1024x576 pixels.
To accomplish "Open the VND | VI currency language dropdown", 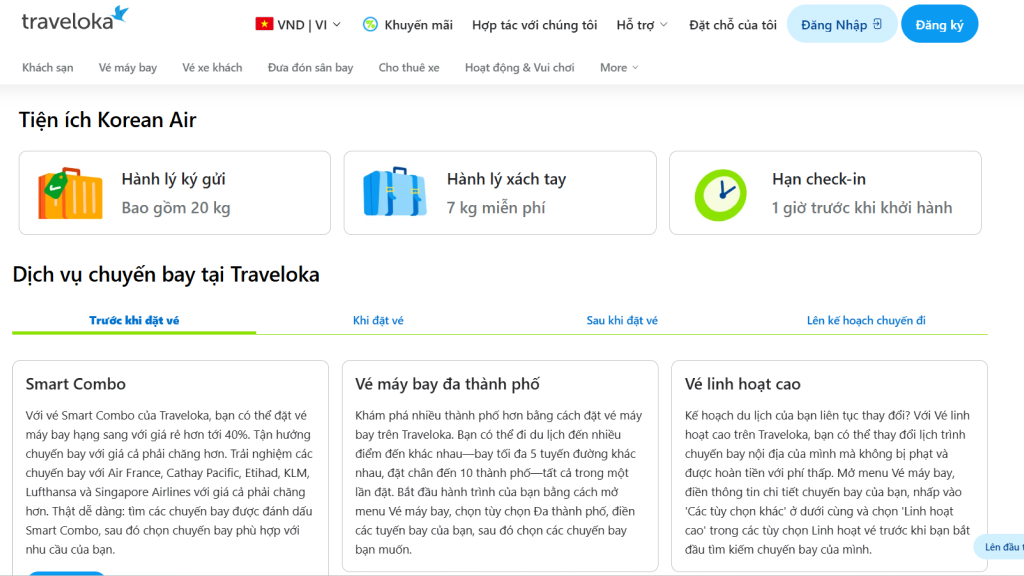I will pyautogui.click(x=298, y=25).
